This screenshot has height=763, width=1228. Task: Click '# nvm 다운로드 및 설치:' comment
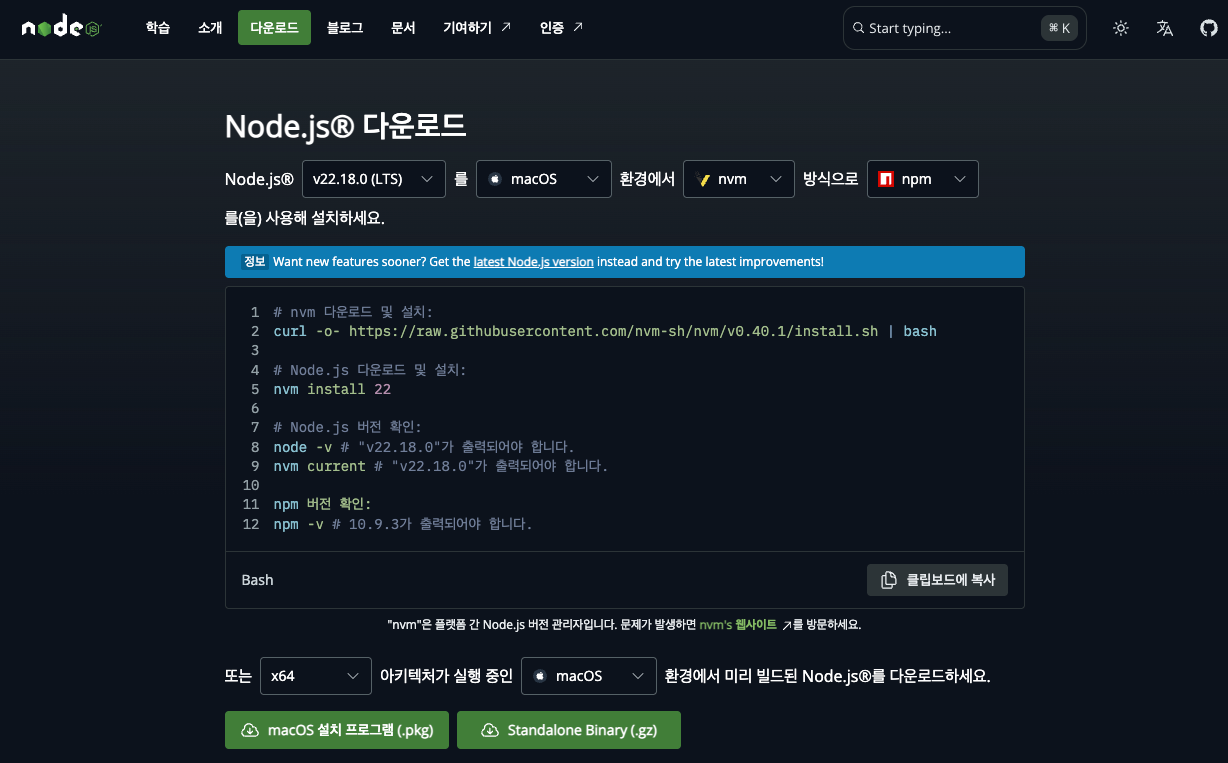click(353, 312)
